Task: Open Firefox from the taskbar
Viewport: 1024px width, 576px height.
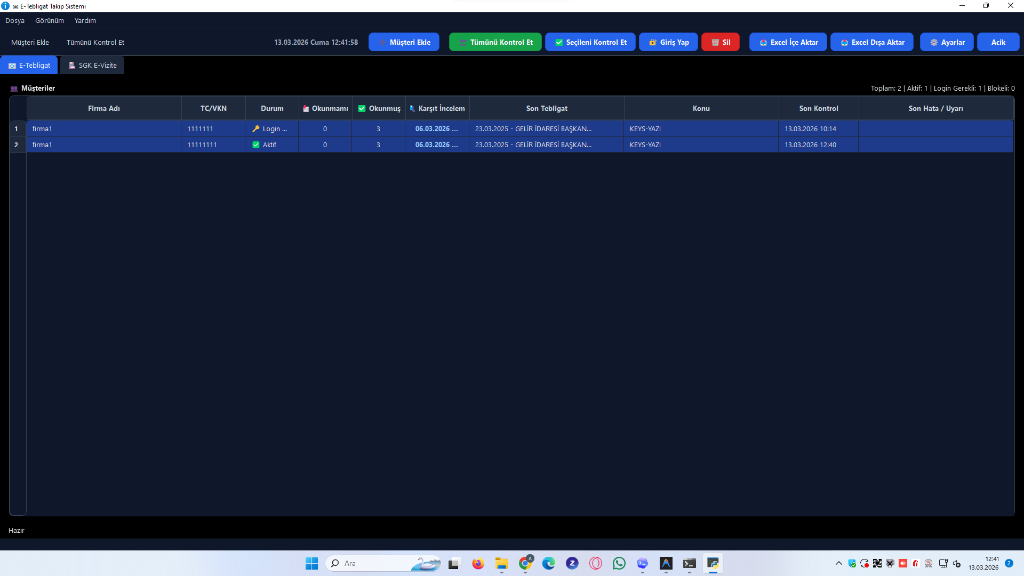Action: (477, 563)
